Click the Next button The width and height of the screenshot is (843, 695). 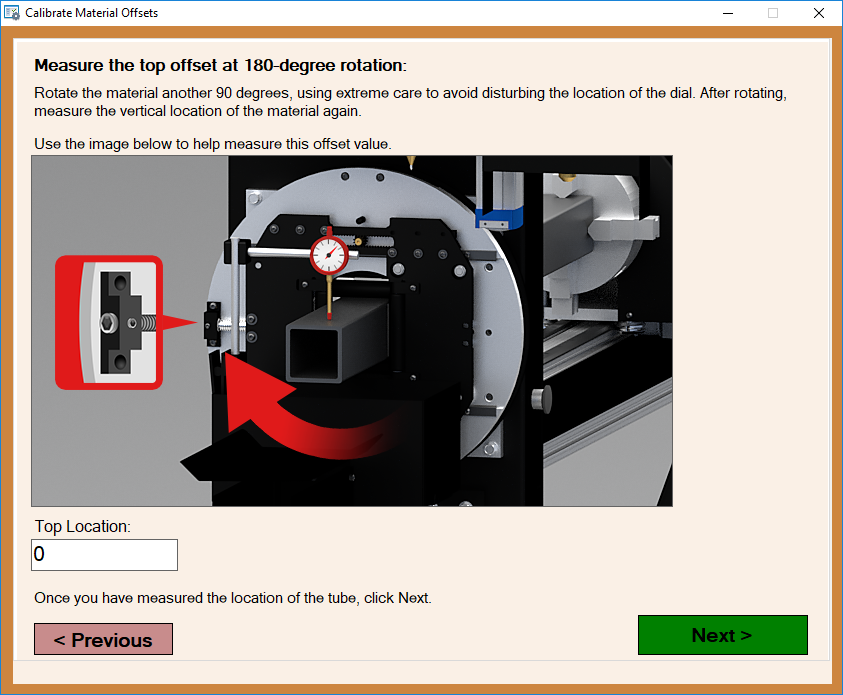(723, 635)
